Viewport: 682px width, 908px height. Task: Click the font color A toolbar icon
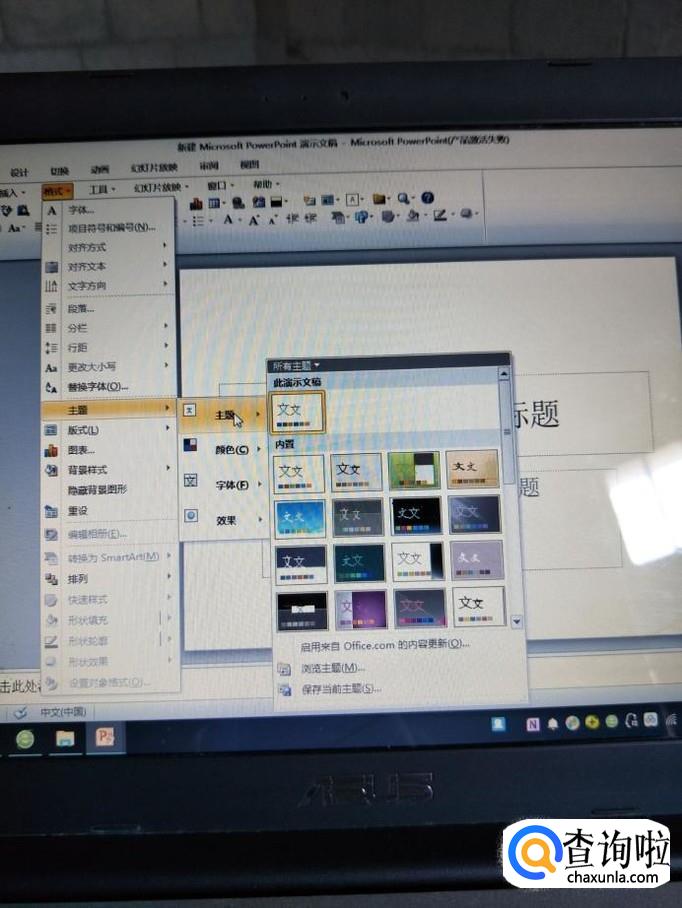(228, 220)
